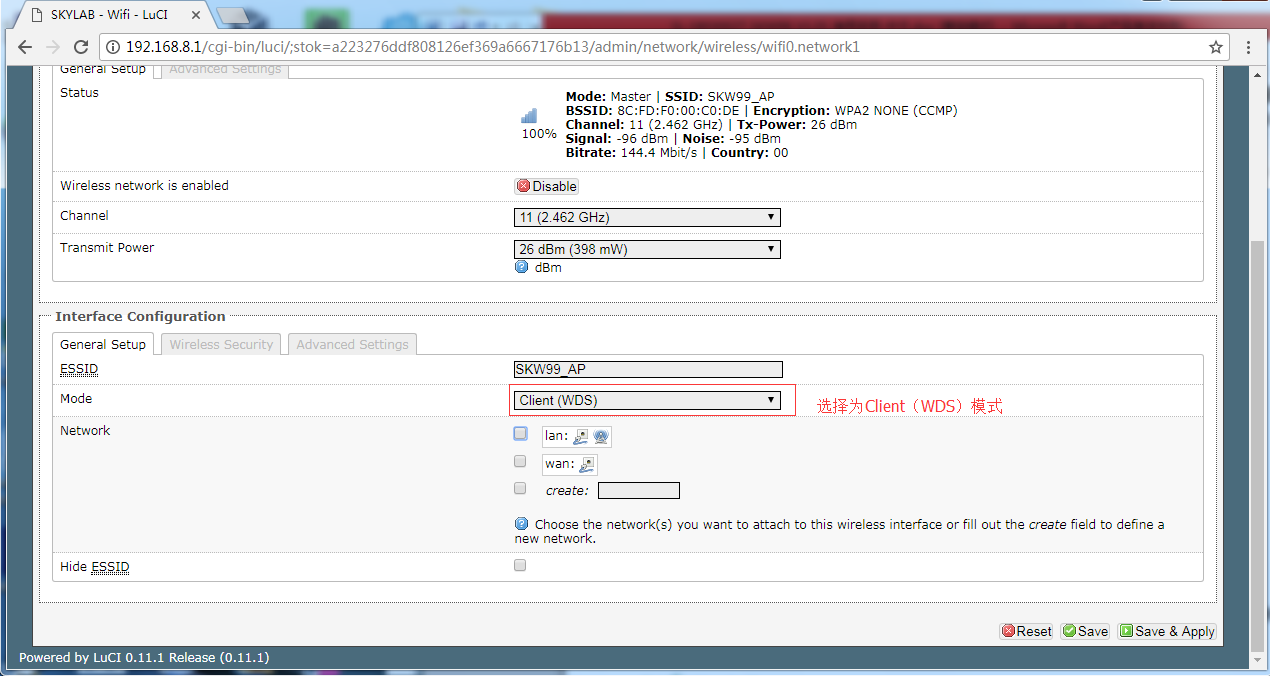Click the browser reload icon
1270x676 pixels.
pos(80,46)
